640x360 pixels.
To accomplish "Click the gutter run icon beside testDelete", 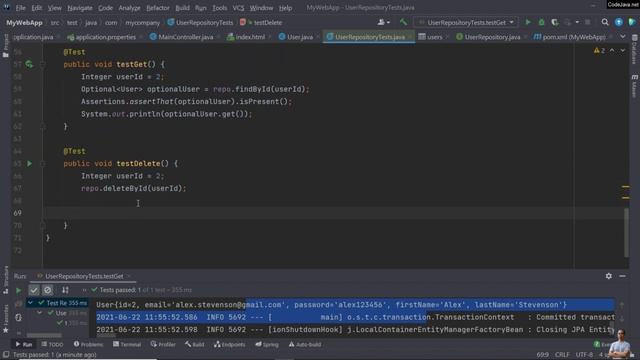I will point(29,163).
